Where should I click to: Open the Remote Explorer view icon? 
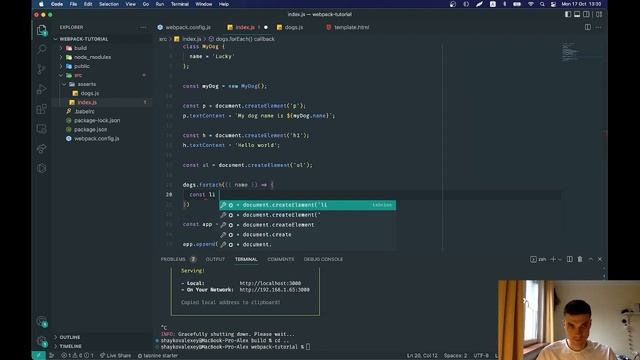point(42,129)
